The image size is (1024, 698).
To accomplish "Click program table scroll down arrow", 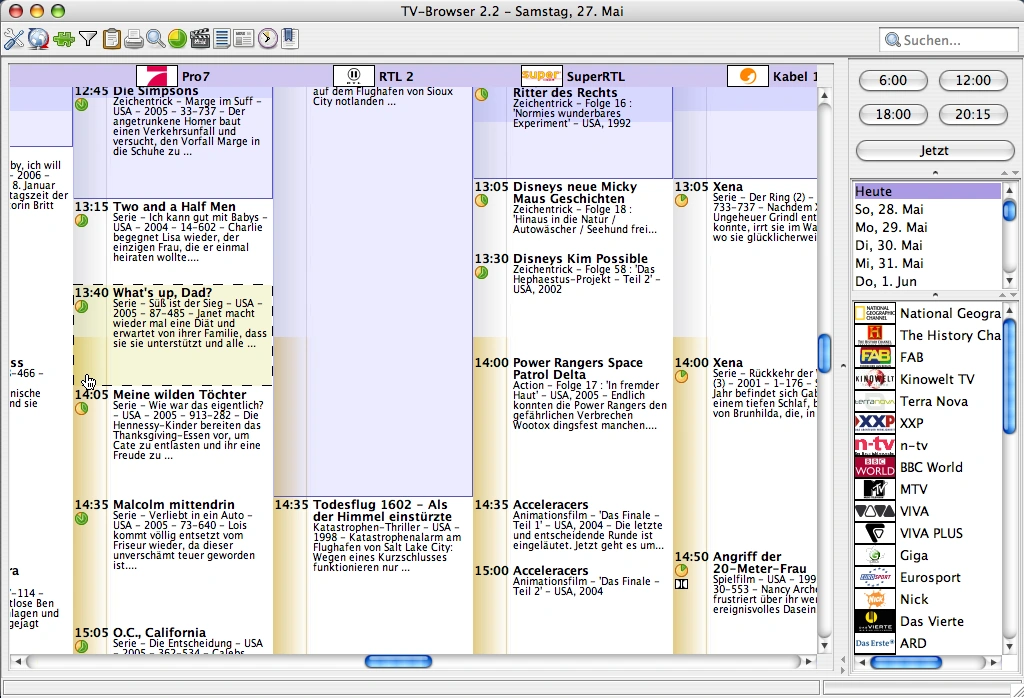I will point(824,646).
